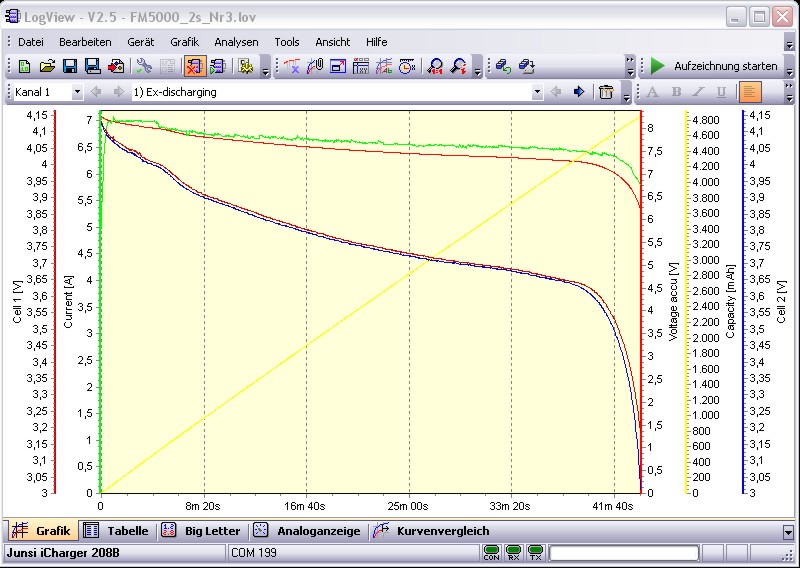This screenshot has width=800, height=568.
Task: Switch to the Big Letter tab
Action: (201, 531)
